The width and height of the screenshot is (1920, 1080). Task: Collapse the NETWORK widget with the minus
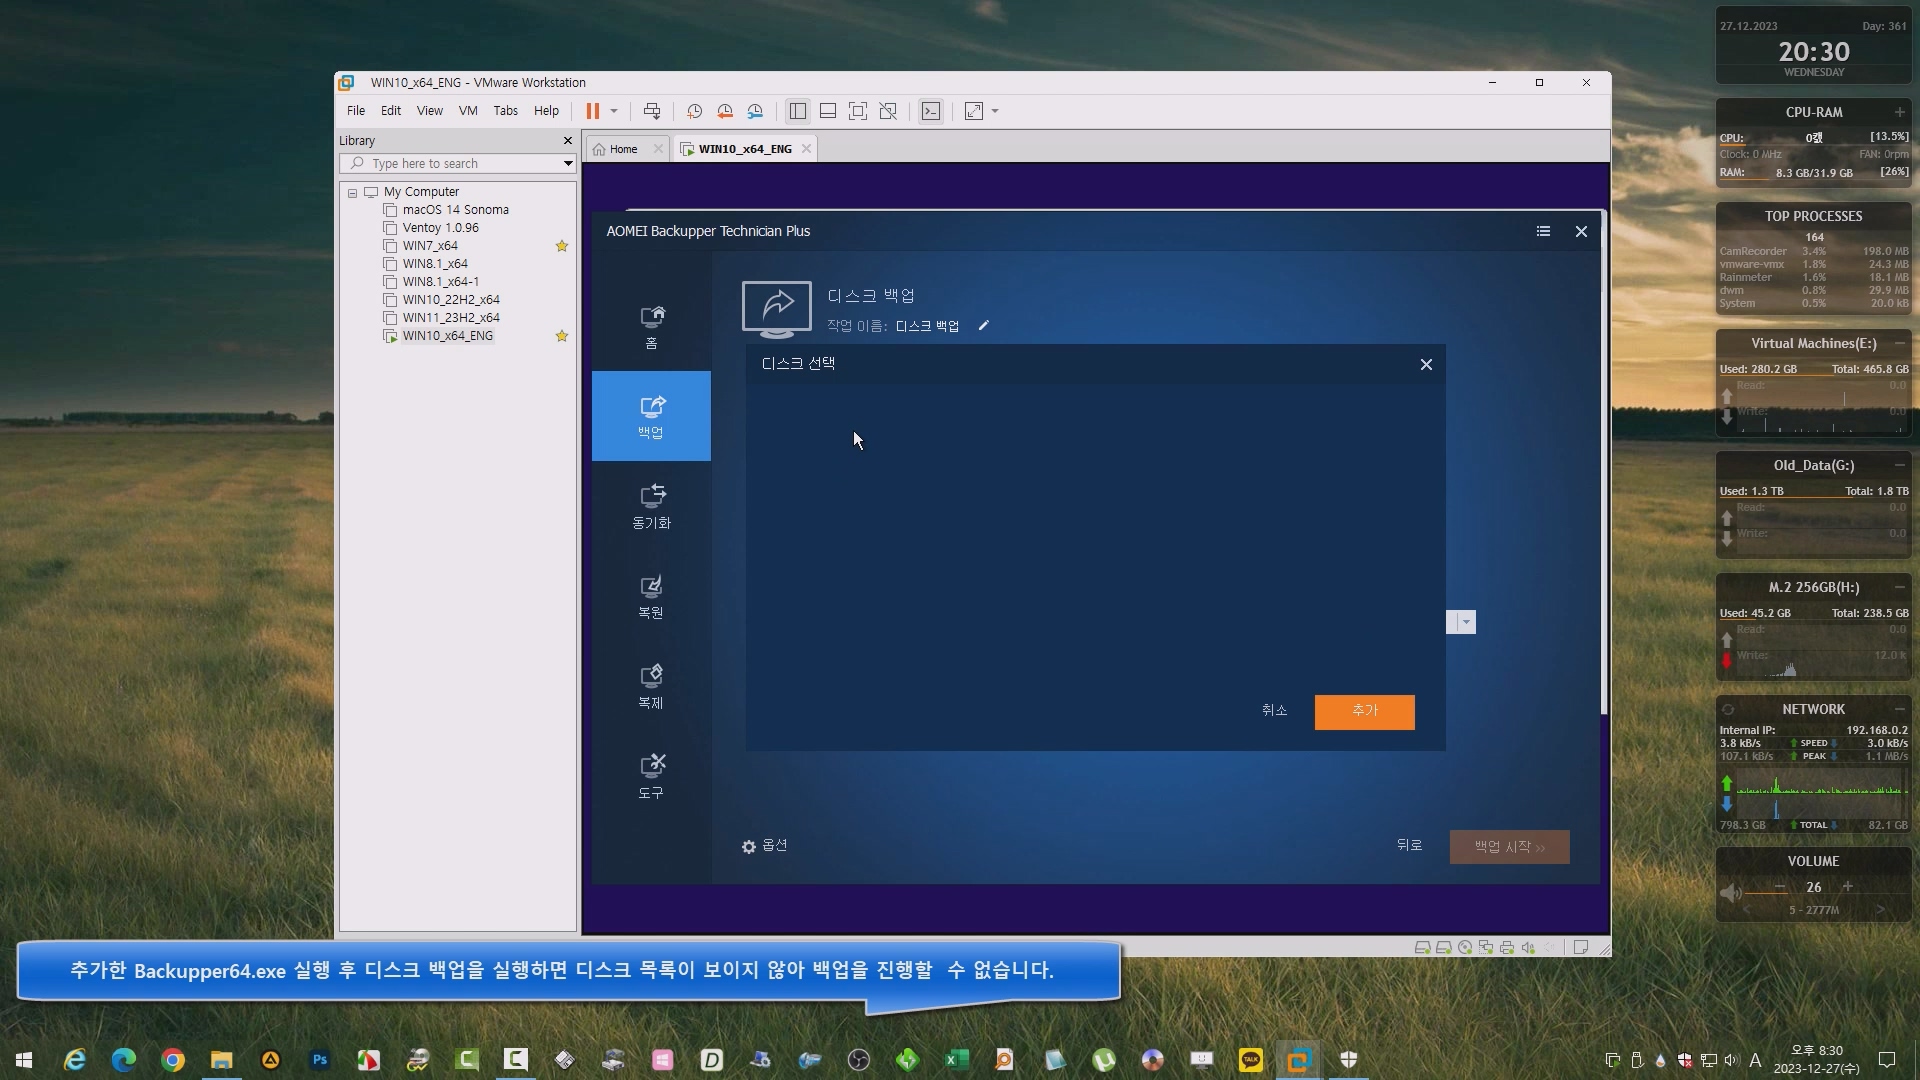click(1899, 709)
